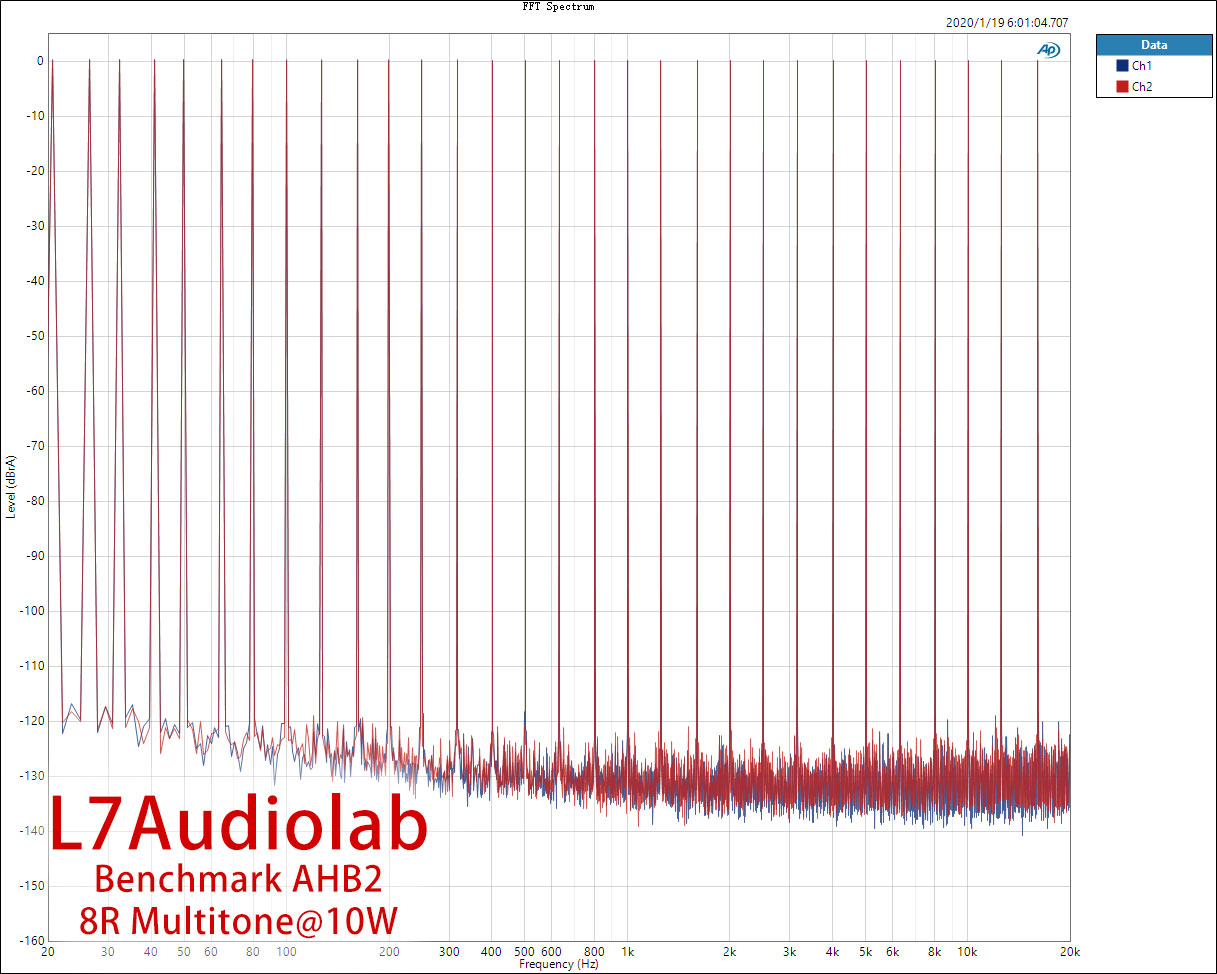The width and height of the screenshot is (1217, 974).
Task: Click the Data legend header
Action: (1153, 45)
